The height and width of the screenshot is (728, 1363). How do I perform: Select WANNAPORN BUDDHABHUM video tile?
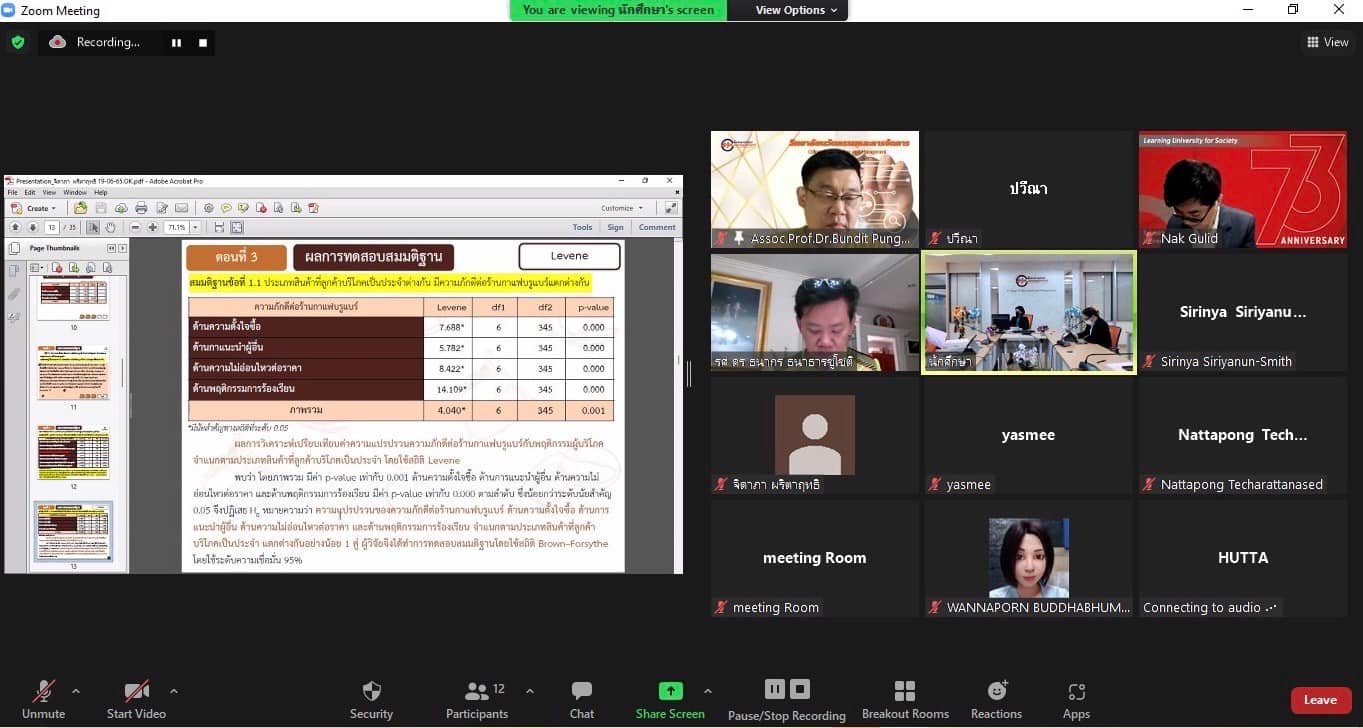click(1028, 558)
